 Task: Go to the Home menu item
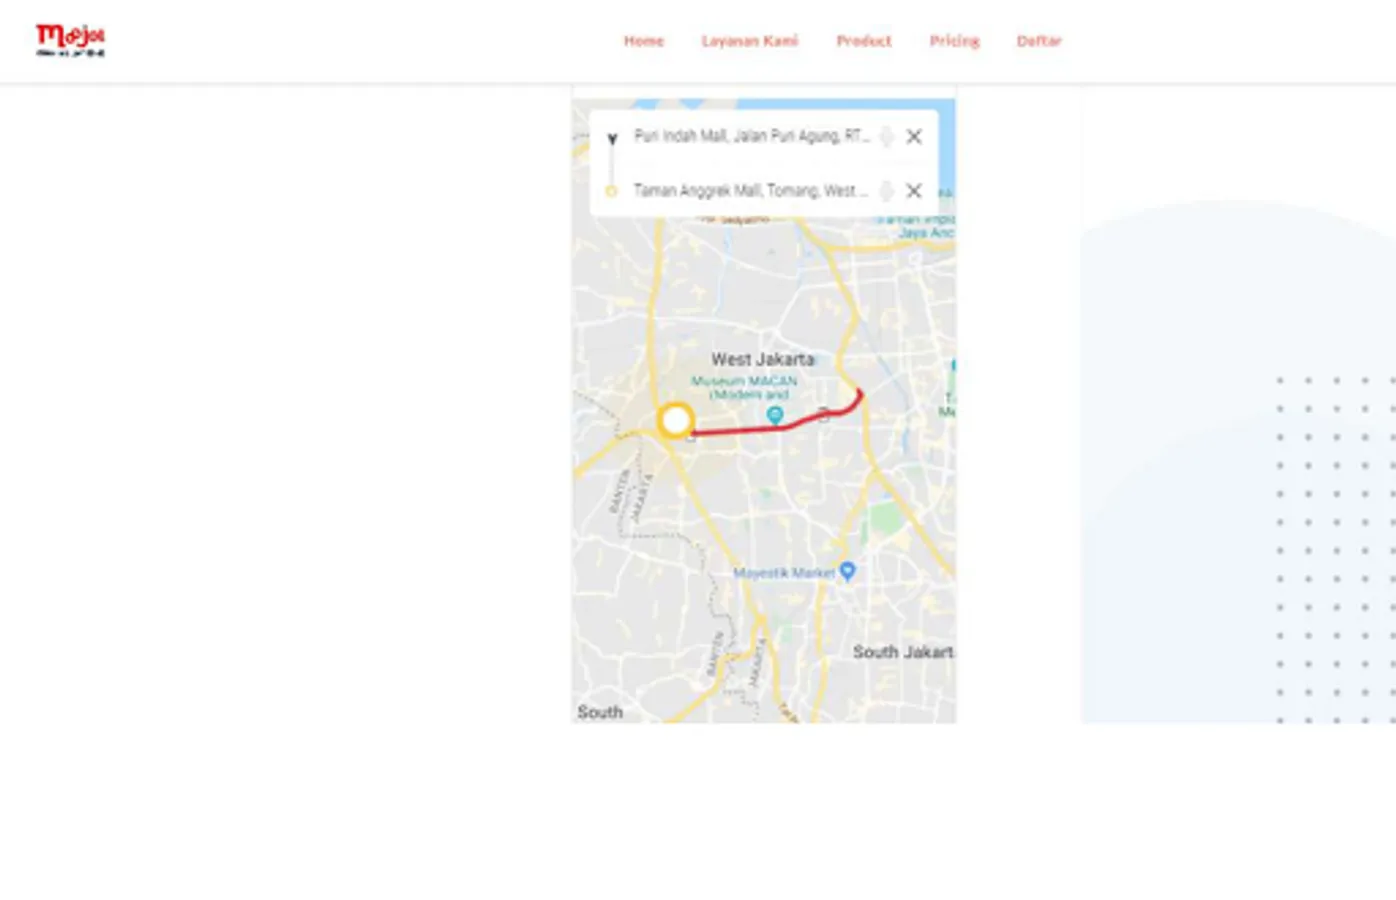[x=644, y=41]
